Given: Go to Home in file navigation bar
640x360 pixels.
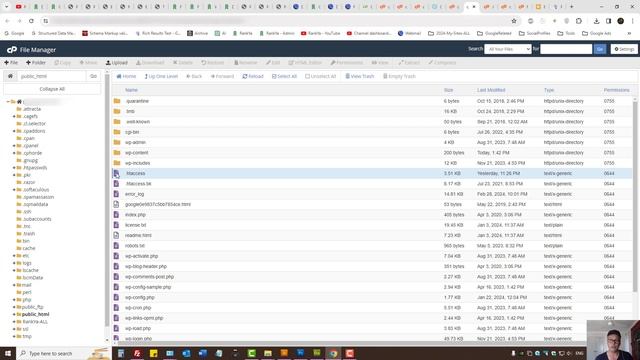Looking at the screenshot, I should (126, 76).
